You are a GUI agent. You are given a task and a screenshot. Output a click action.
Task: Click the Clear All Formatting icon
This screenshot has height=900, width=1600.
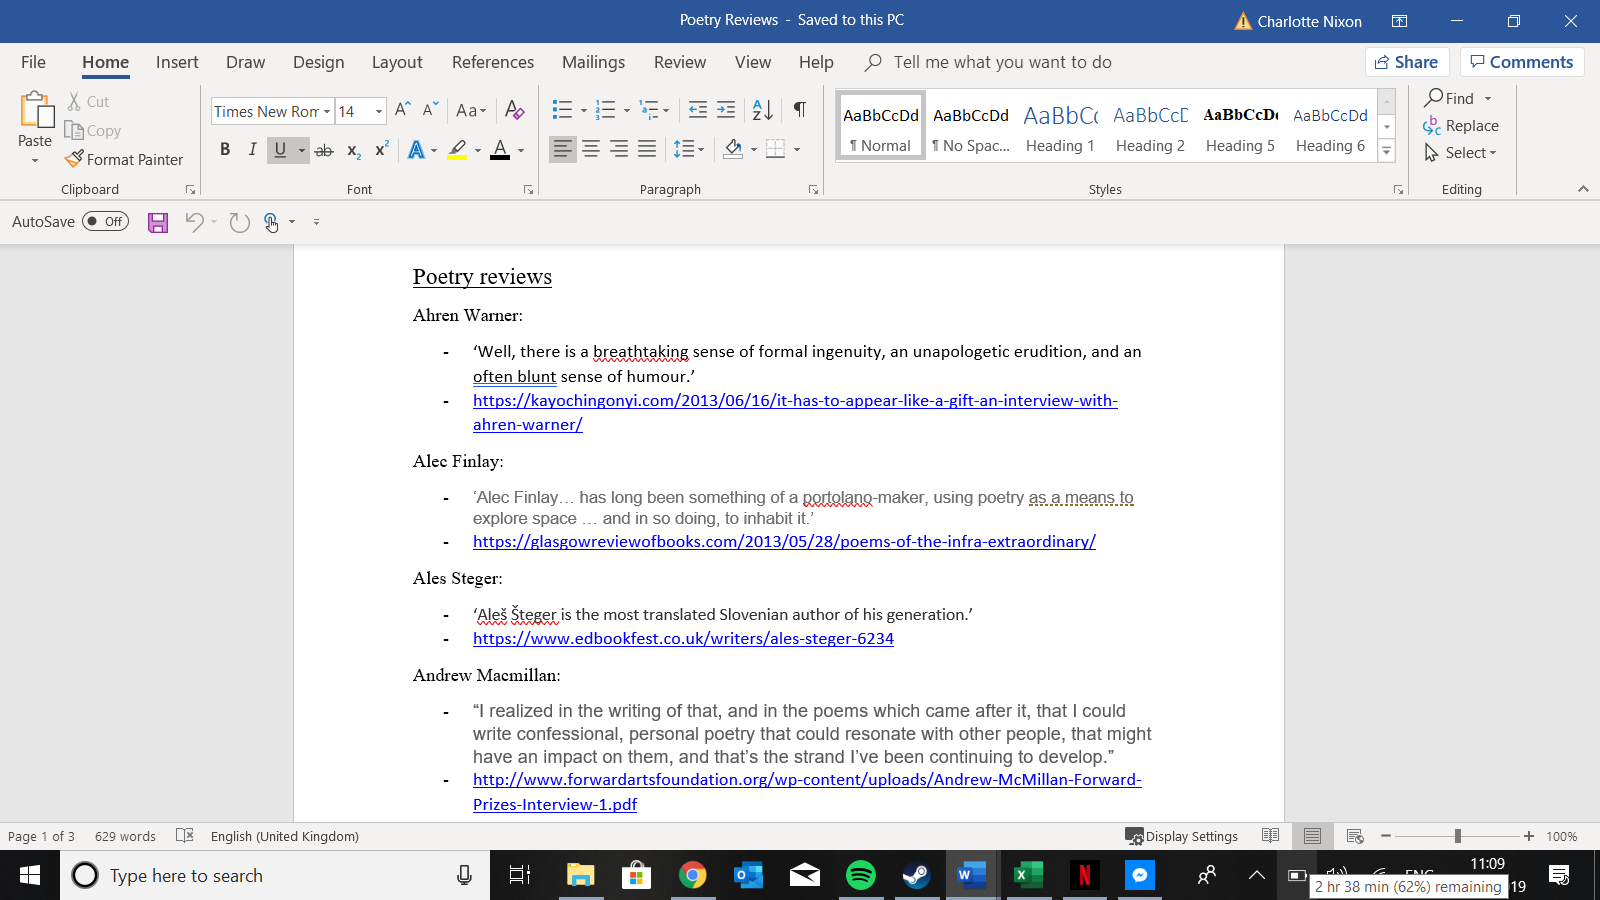pos(515,110)
